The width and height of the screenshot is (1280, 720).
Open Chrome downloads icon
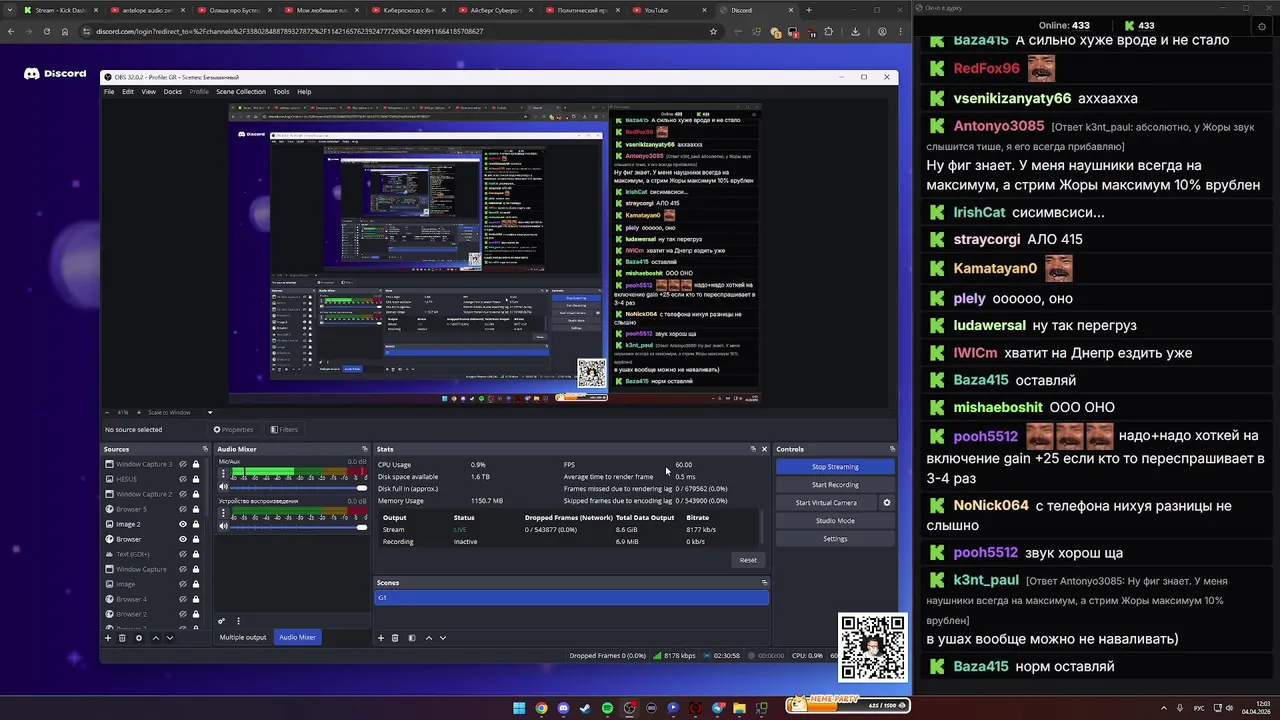(x=855, y=31)
